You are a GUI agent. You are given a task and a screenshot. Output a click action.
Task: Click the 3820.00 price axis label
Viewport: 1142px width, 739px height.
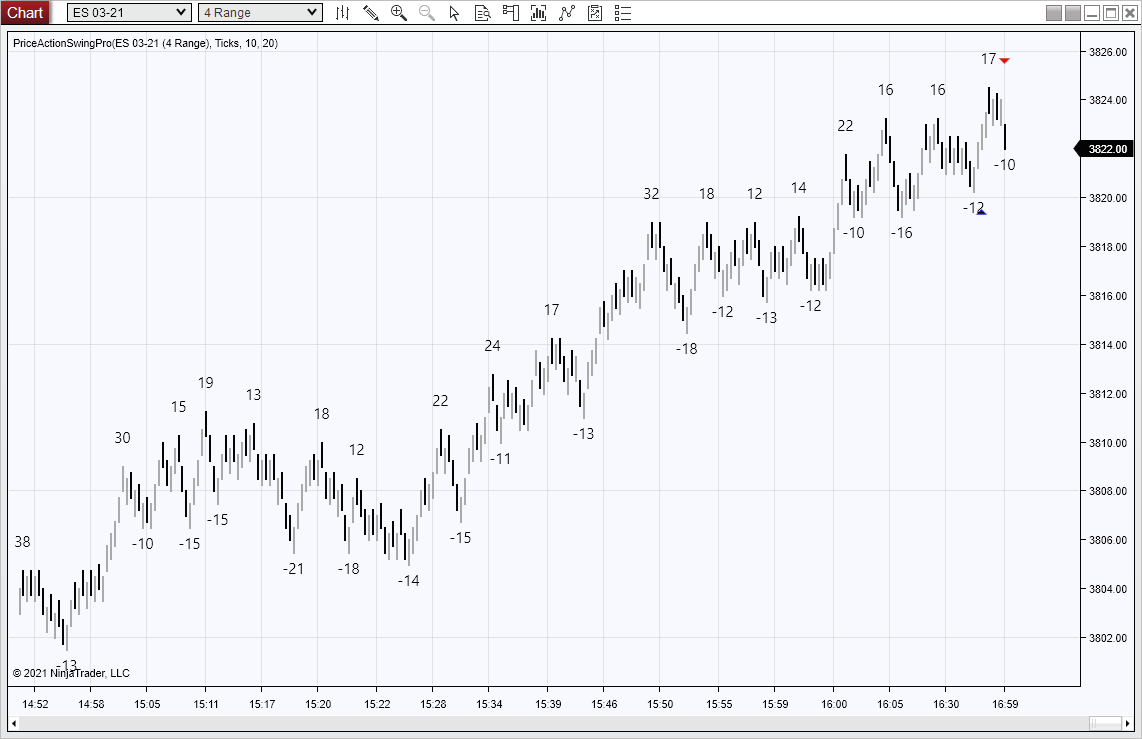point(1108,197)
